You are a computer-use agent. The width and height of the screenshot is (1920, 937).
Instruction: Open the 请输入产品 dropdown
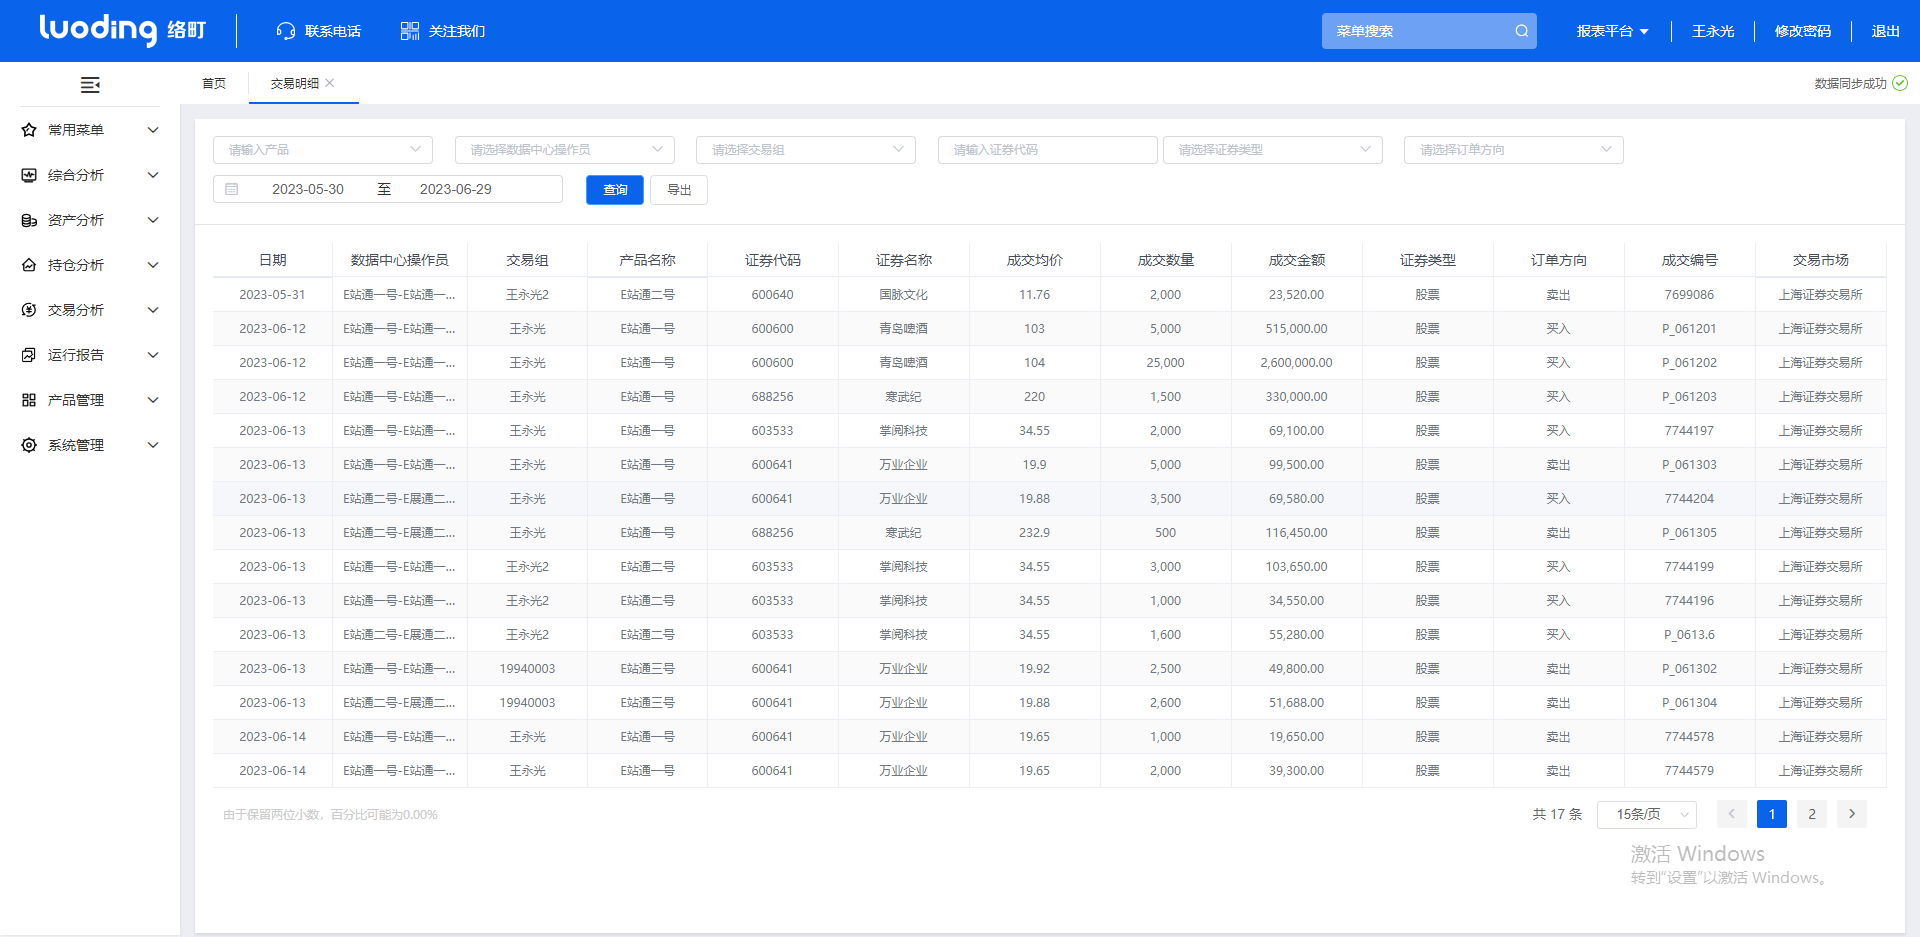click(x=323, y=150)
